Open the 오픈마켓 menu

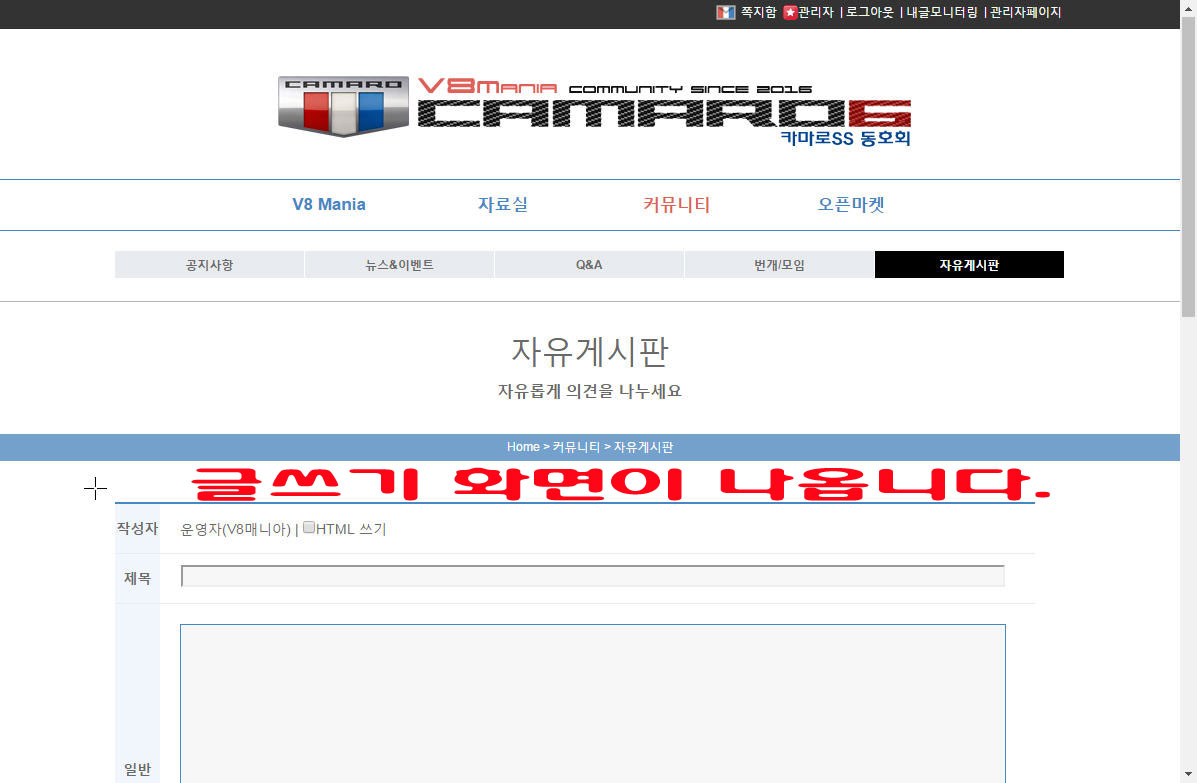850,205
